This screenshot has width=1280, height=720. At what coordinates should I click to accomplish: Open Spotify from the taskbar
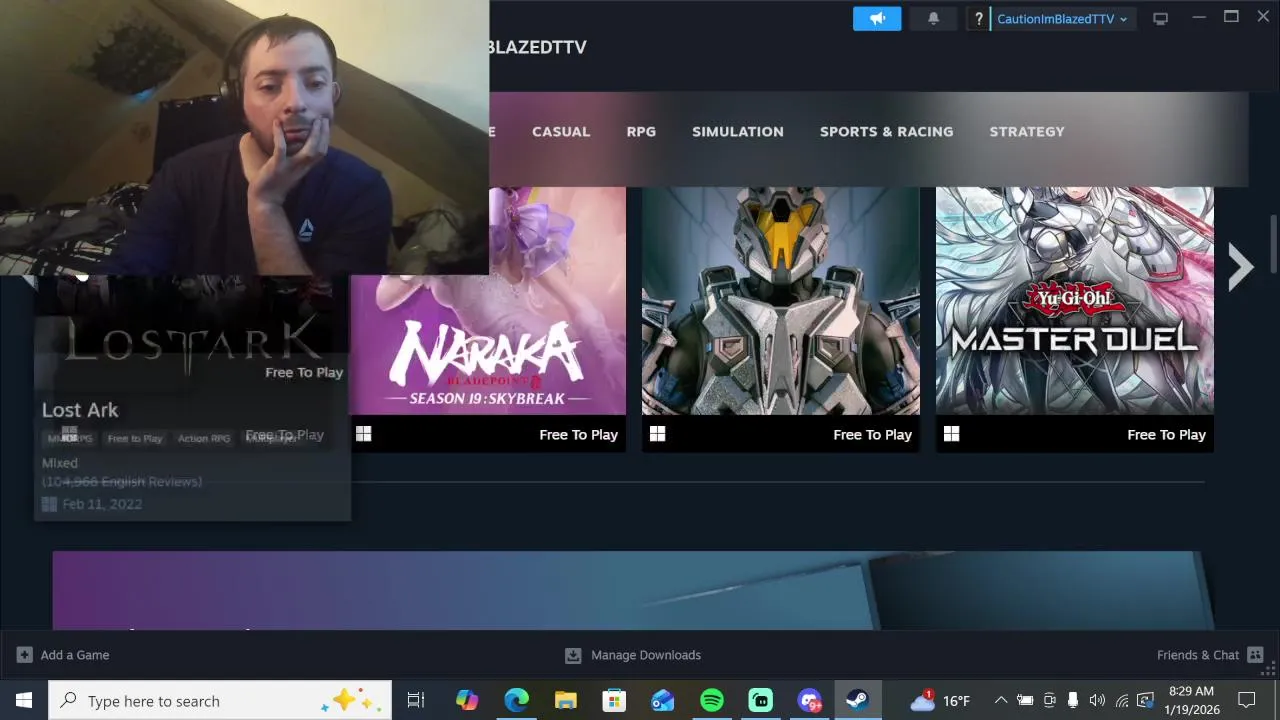(x=712, y=700)
